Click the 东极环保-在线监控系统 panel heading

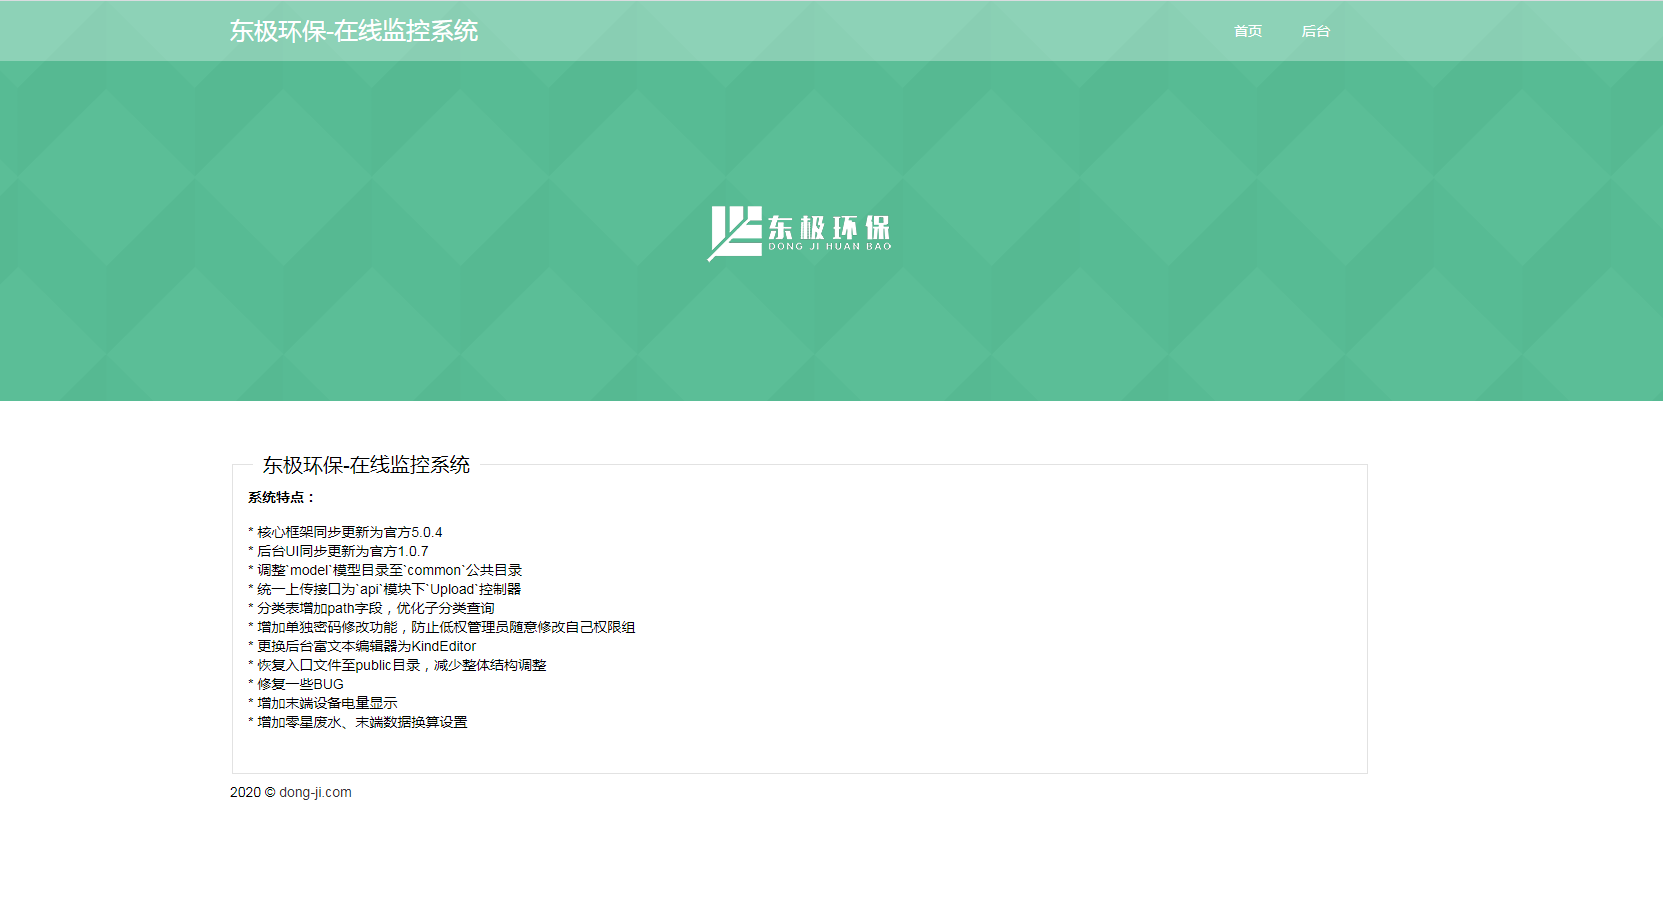(366, 465)
